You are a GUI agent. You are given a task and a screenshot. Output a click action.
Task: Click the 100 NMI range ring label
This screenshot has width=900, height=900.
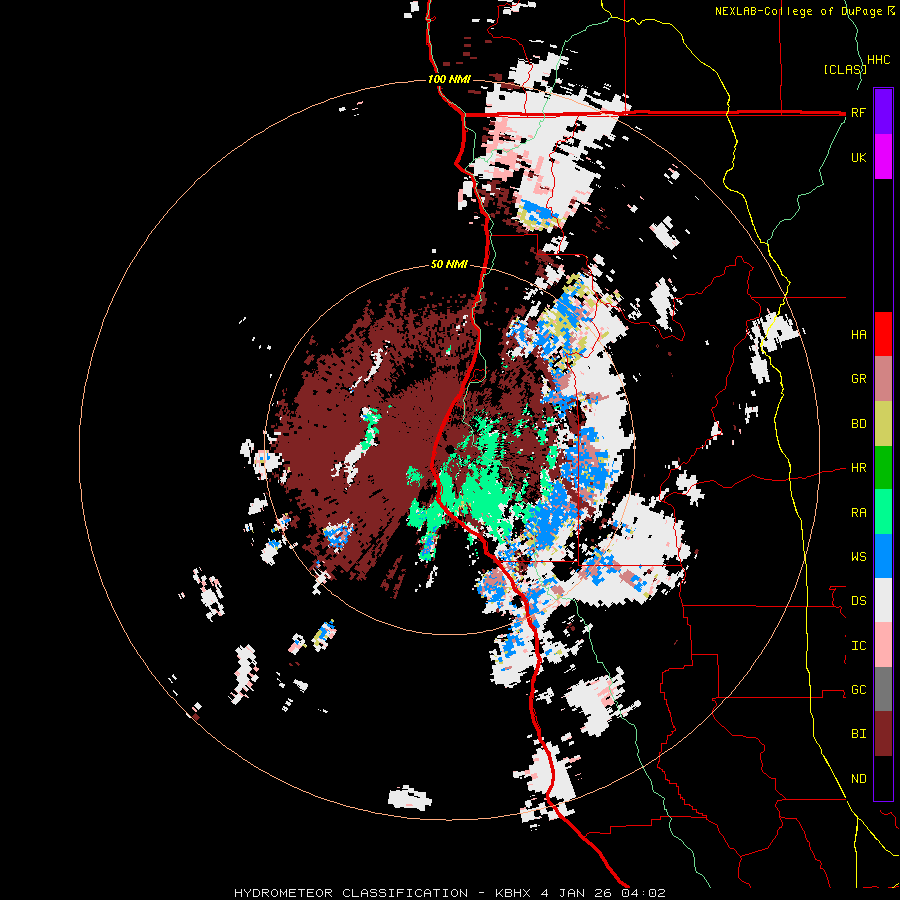pos(449,79)
